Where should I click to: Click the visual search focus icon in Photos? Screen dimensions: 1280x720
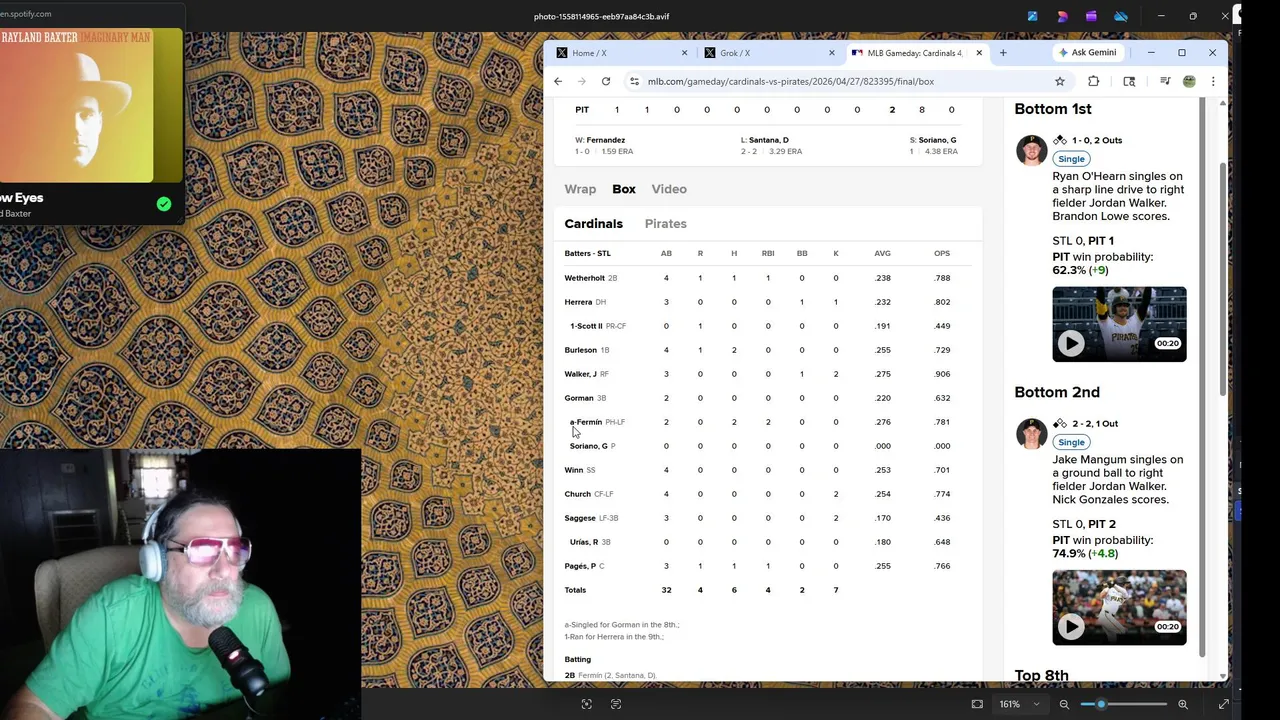pos(587,704)
